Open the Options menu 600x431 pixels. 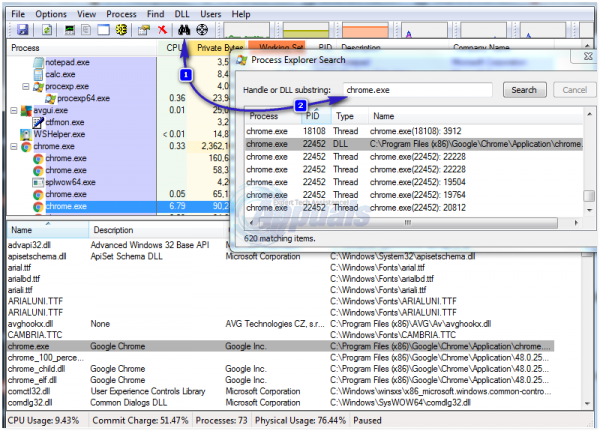[x=51, y=14]
